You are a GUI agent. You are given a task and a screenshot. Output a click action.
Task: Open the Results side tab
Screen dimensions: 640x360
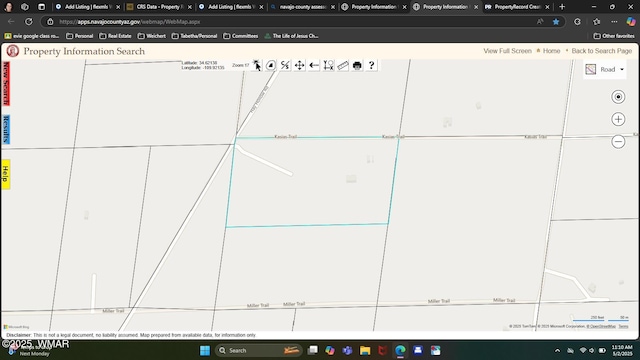pos(6,129)
